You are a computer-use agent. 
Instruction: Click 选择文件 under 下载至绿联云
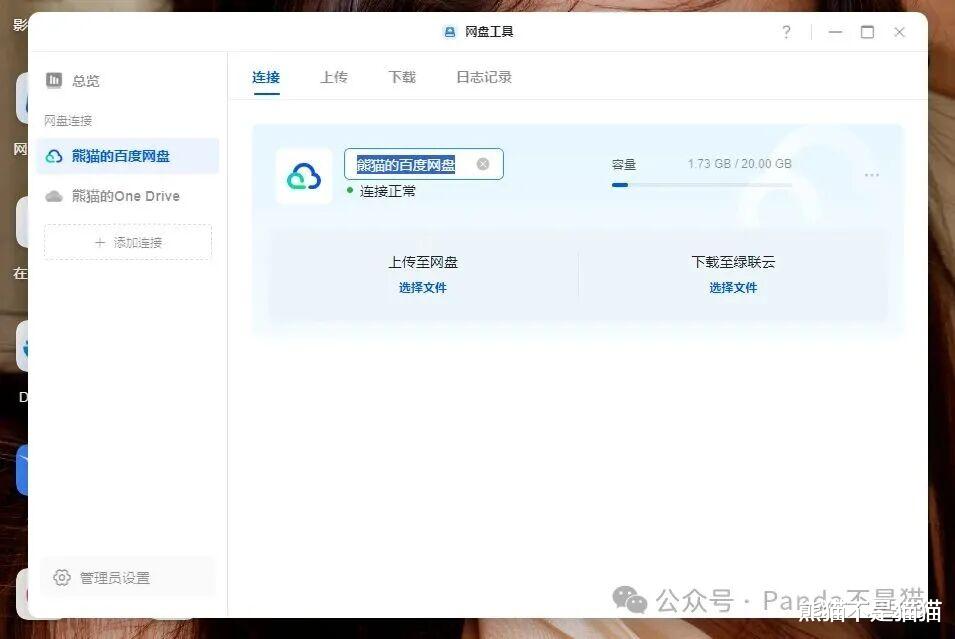733,288
